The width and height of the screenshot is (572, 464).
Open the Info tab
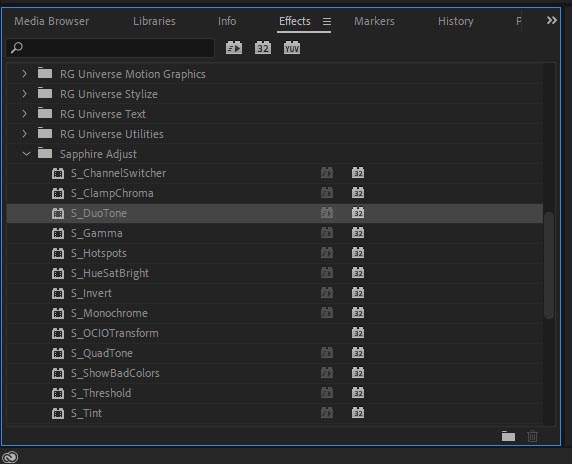[227, 21]
